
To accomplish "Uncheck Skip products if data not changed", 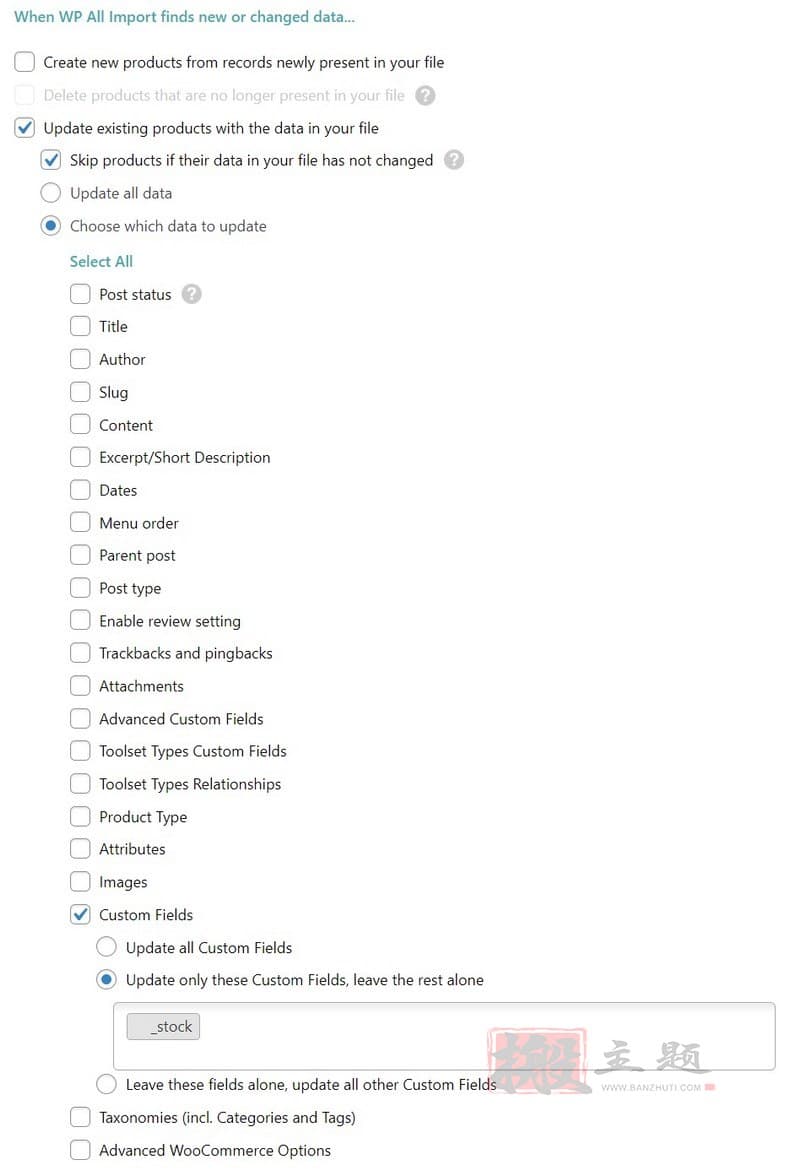I will click(51, 160).
